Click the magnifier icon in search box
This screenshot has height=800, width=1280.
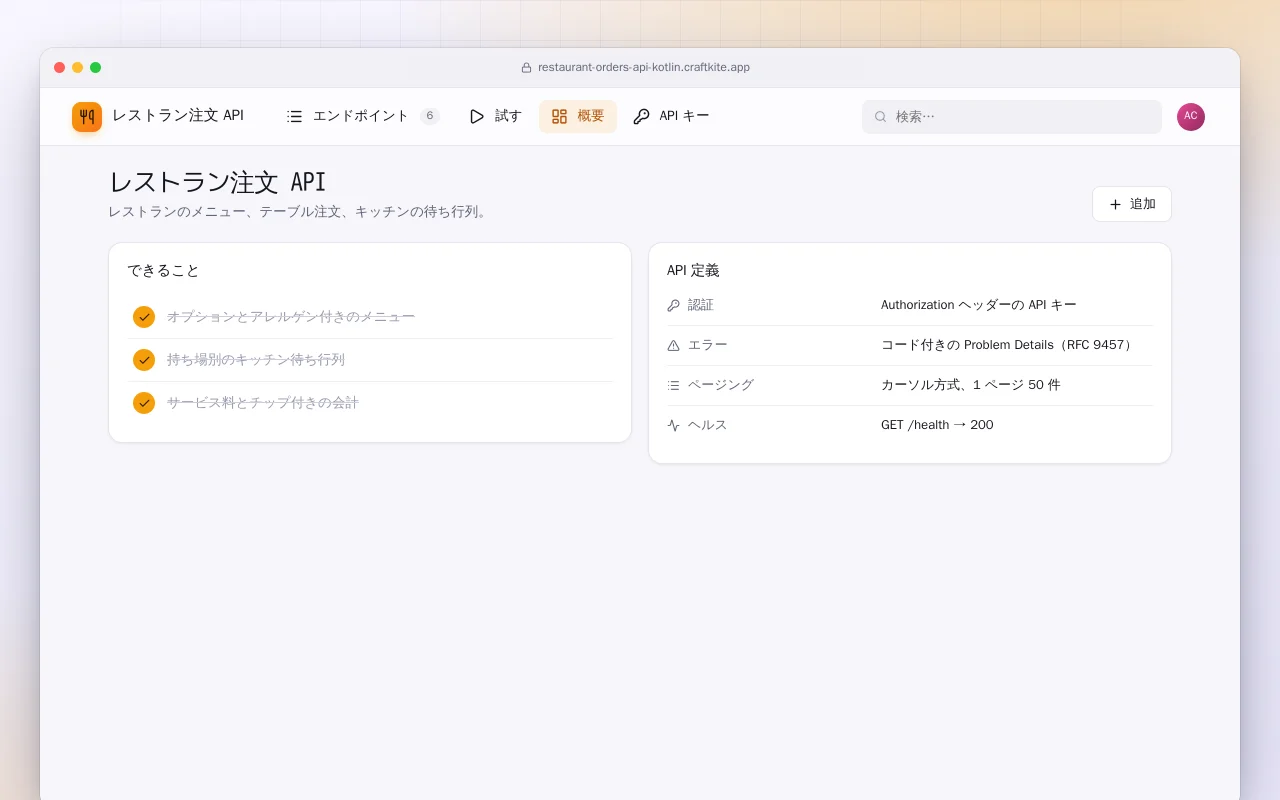pyautogui.click(x=880, y=117)
